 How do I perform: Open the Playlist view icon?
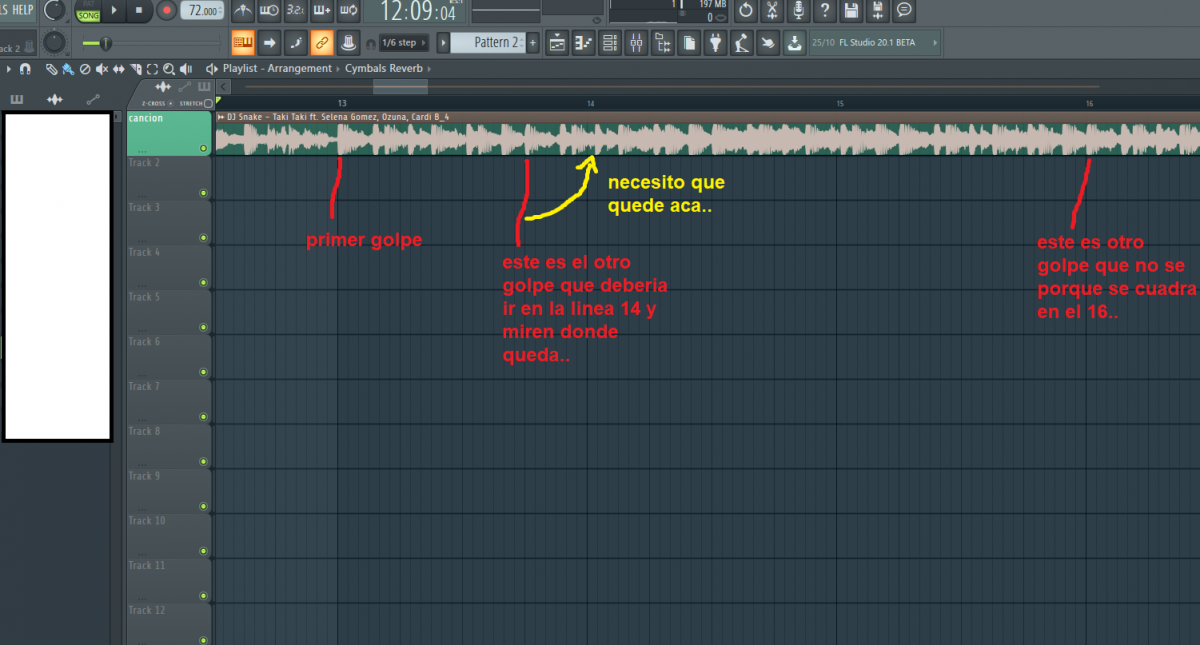tap(558, 43)
